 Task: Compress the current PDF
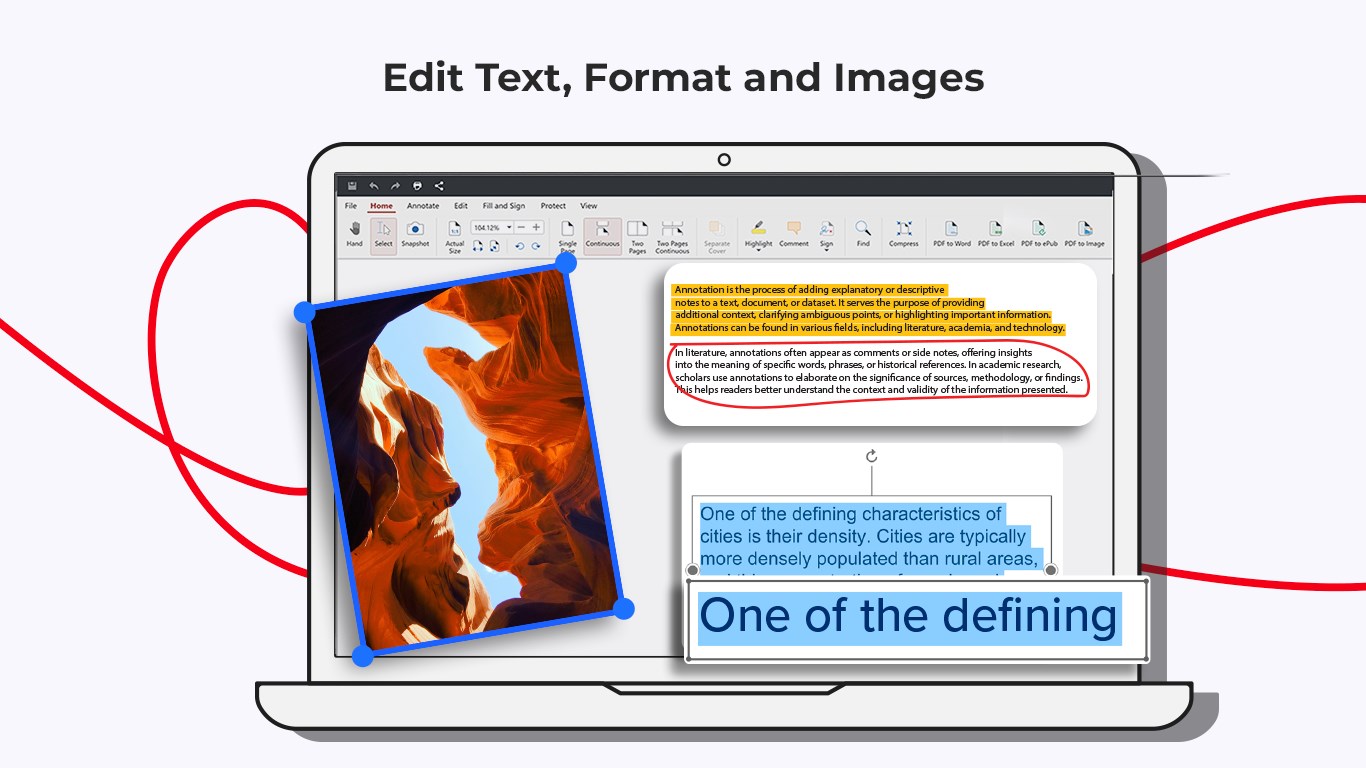click(903, 232)
